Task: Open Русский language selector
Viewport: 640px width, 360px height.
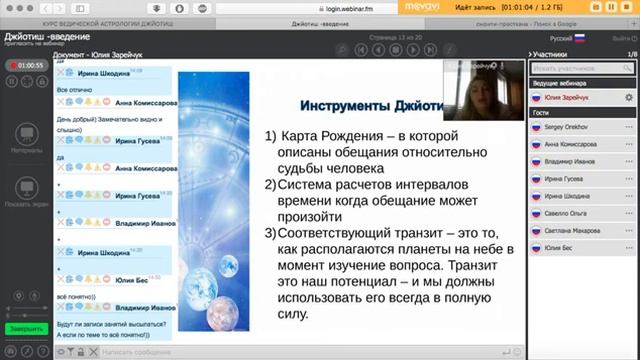Action: tap(567, 38)
